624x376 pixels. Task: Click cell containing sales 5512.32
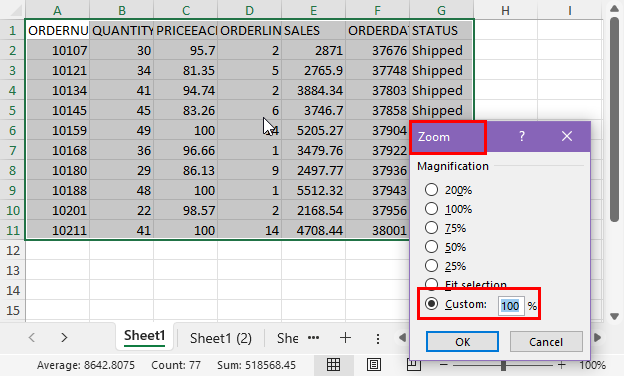click(314, 190)
